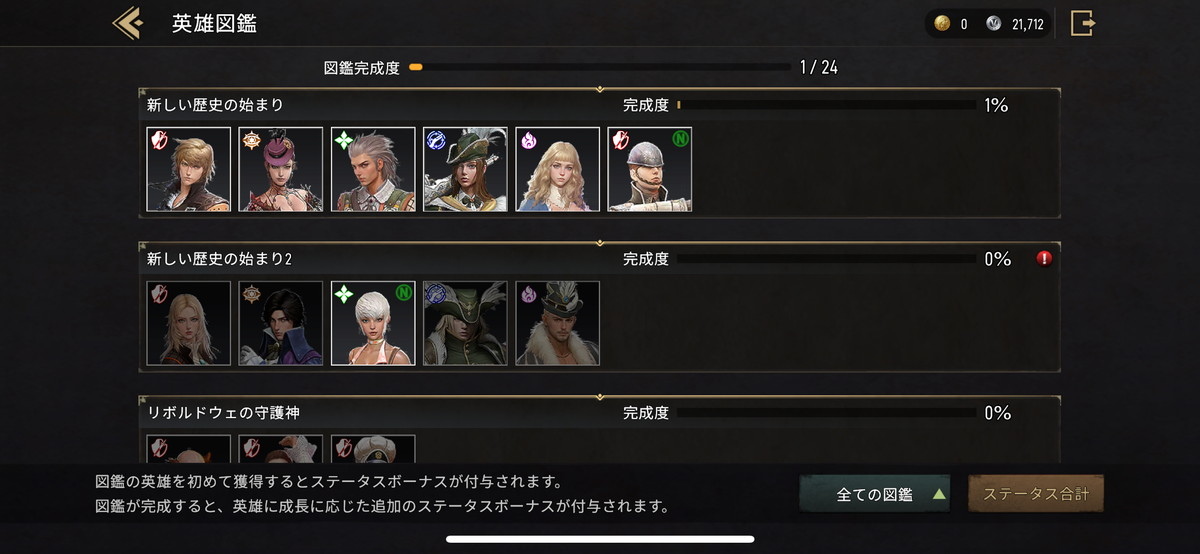The height and width of the screenshot is (554, 1200).
Task: Tap the gold coin currency icon
Action: pos(942,24)
